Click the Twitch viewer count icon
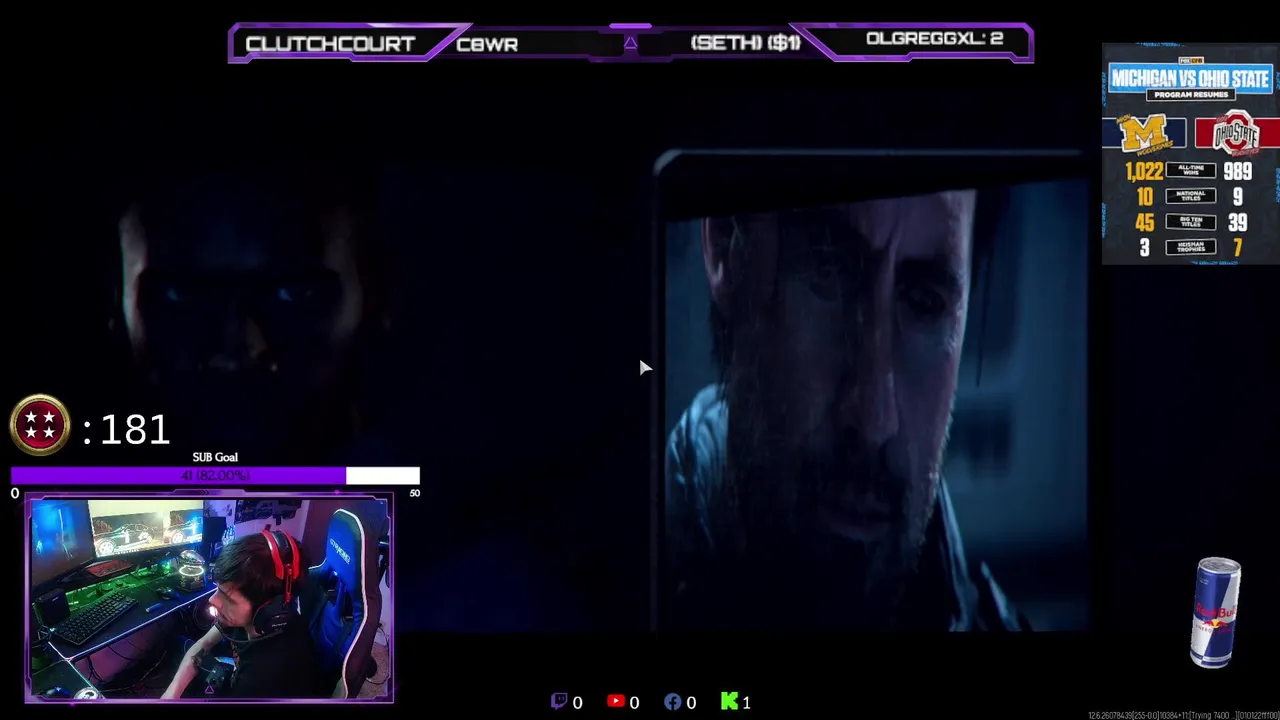 559,702
